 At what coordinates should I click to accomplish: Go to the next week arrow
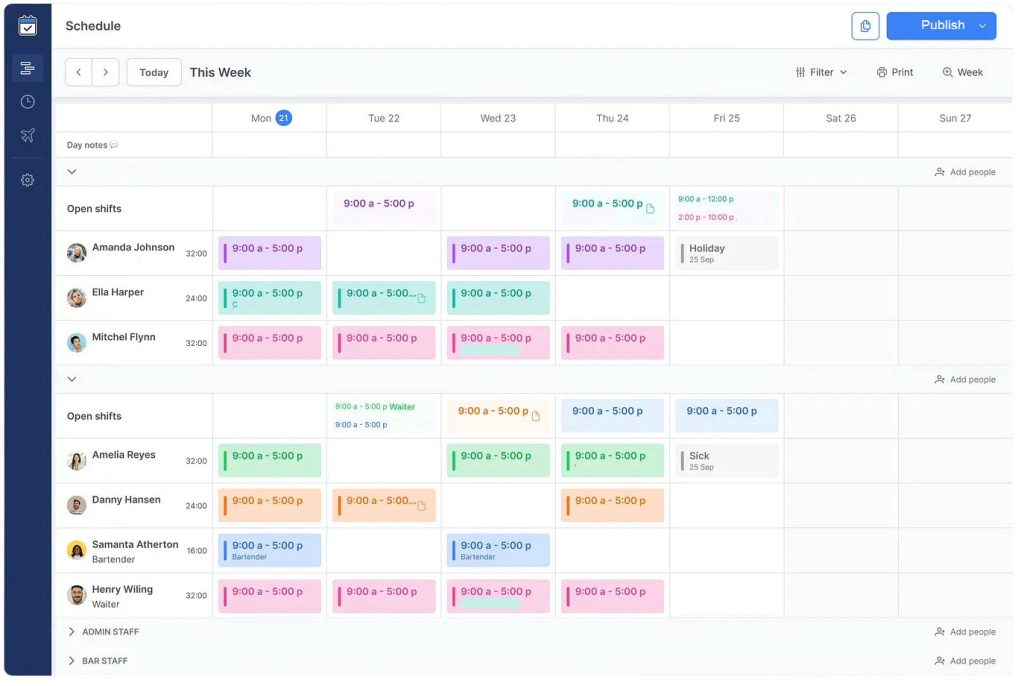pos(106,73)
